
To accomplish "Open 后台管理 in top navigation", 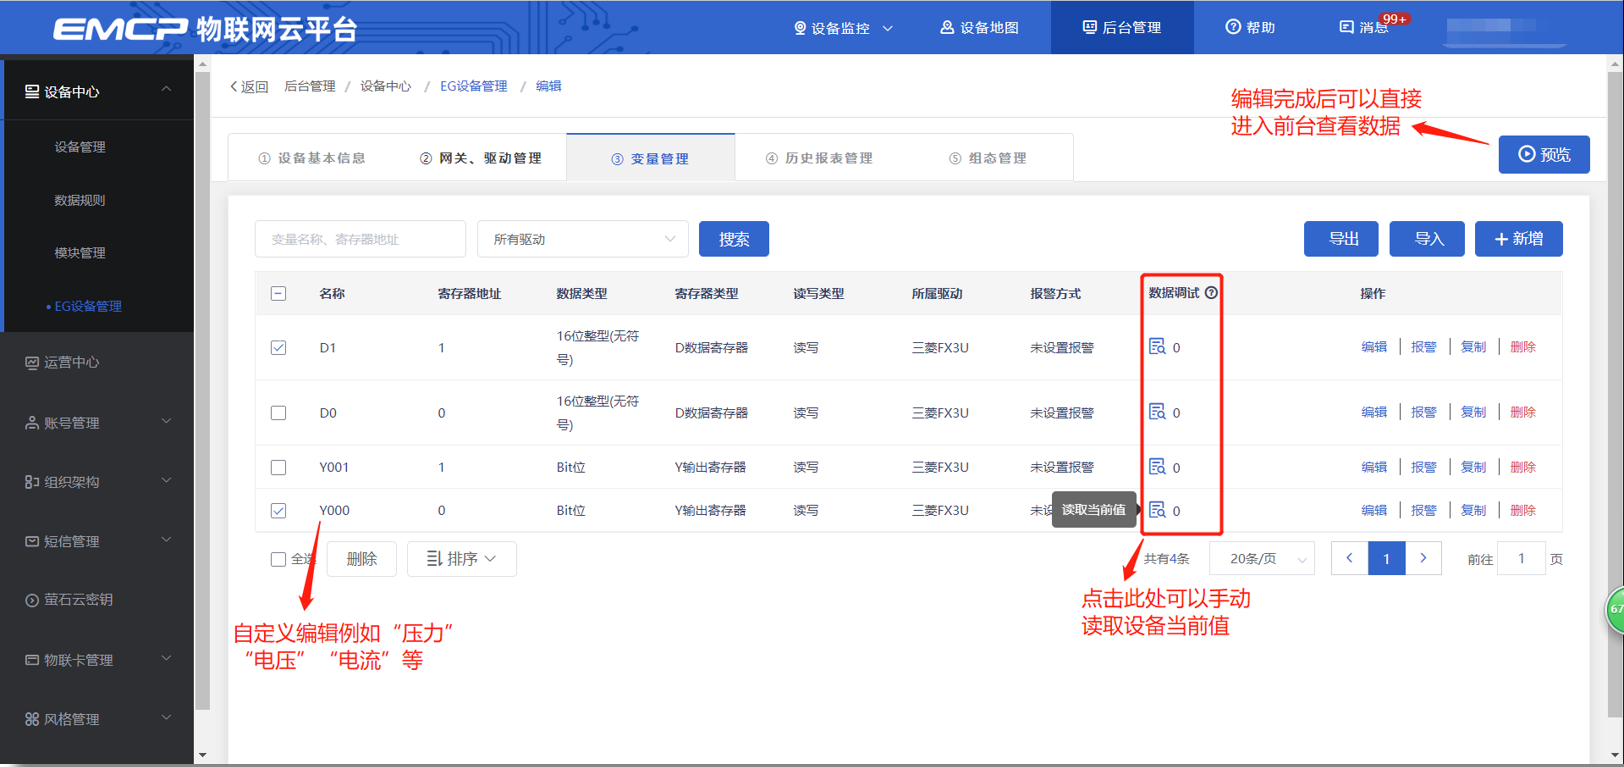I will pos(1122,27).
